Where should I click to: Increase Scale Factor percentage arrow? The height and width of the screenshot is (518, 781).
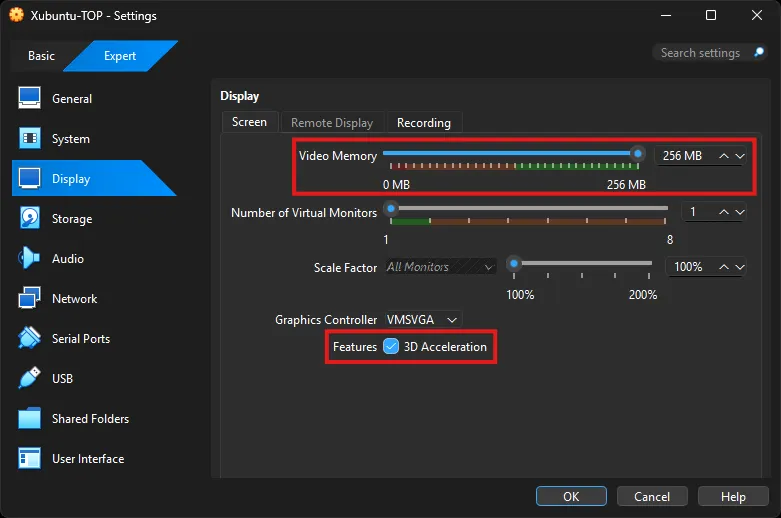(724, 267)
